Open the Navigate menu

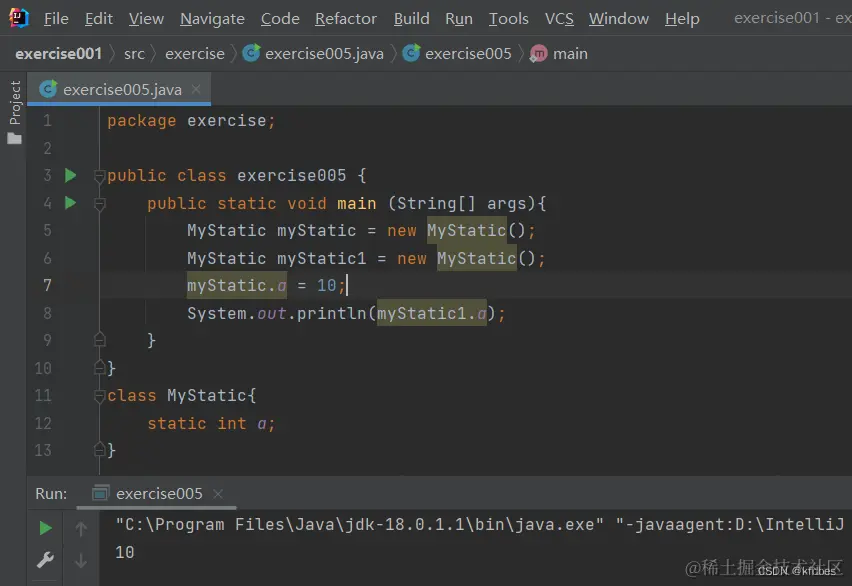(x=212, y=18)
